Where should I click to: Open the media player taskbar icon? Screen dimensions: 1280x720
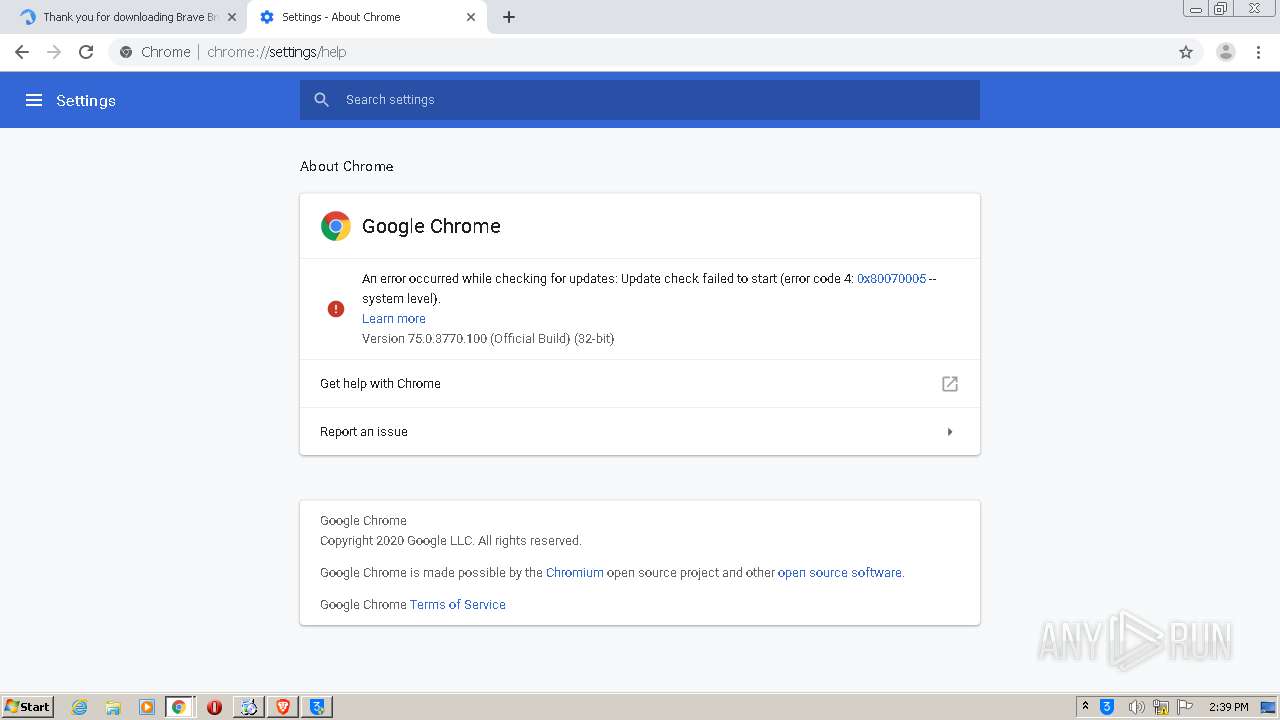tap(147, 707)
